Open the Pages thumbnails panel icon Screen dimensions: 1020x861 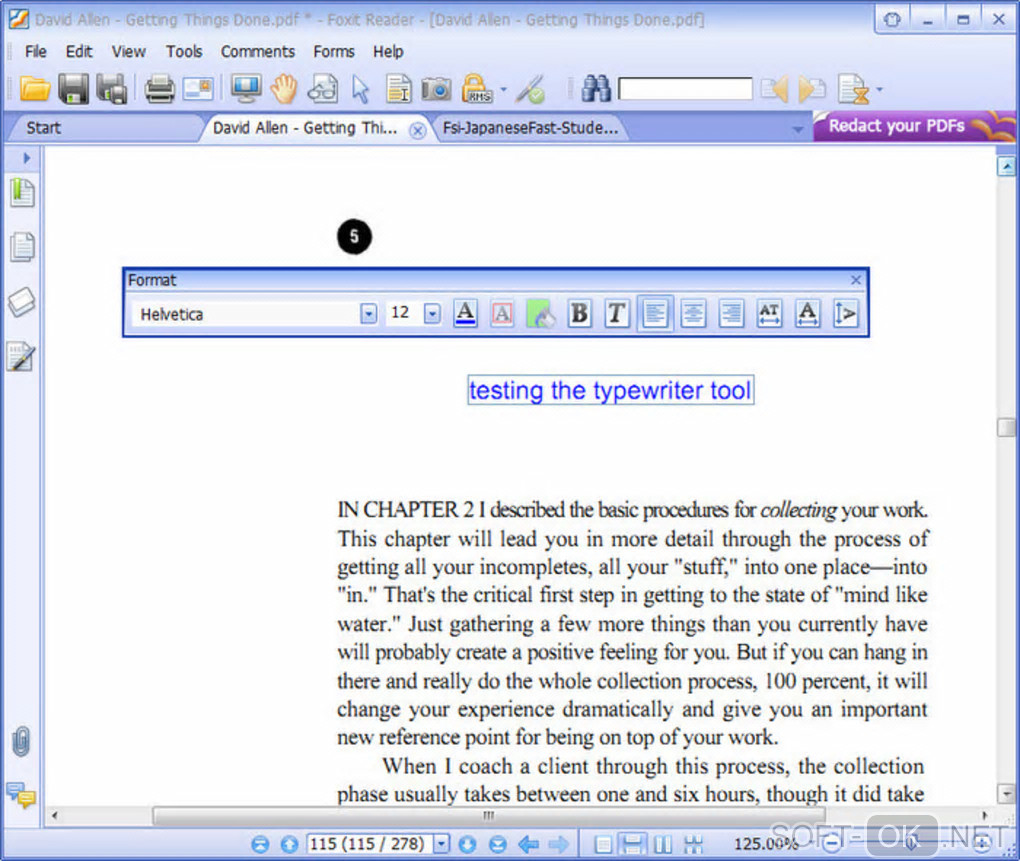point(22,246)
